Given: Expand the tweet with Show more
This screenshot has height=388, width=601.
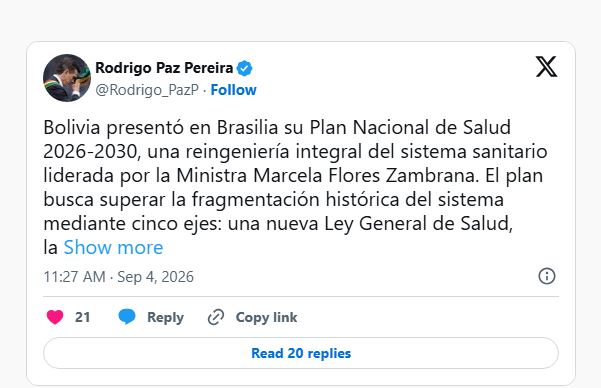Looking at the screenshot, I should [113, 247].
